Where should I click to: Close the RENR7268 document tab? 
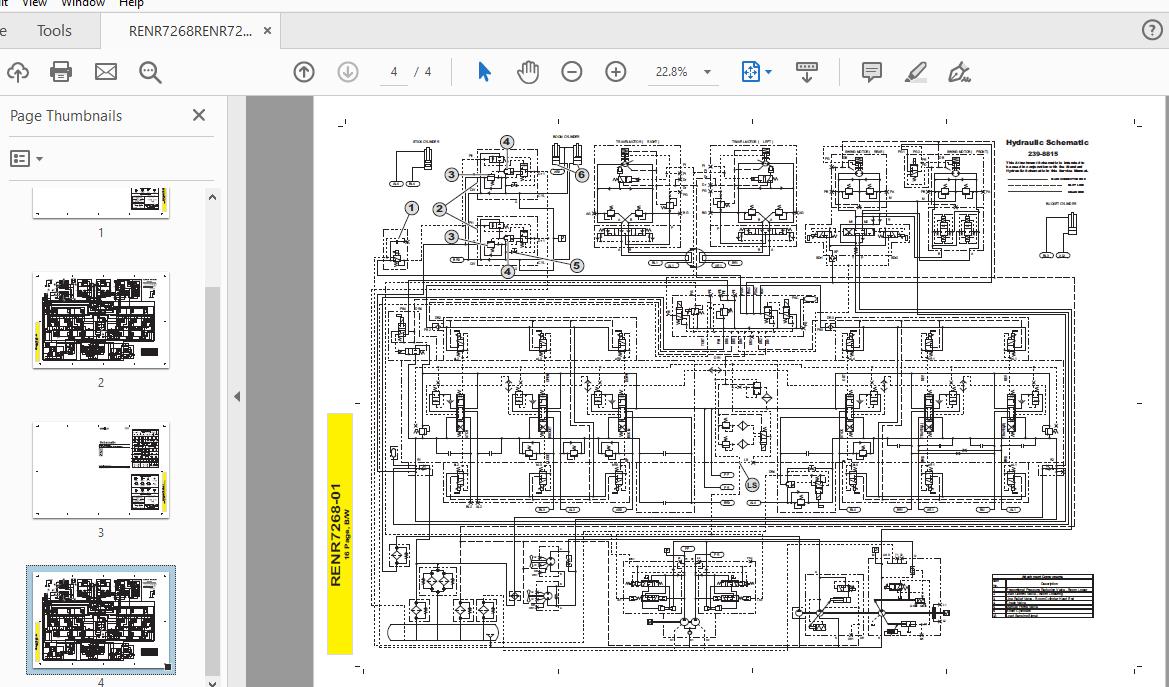(268, 31)
